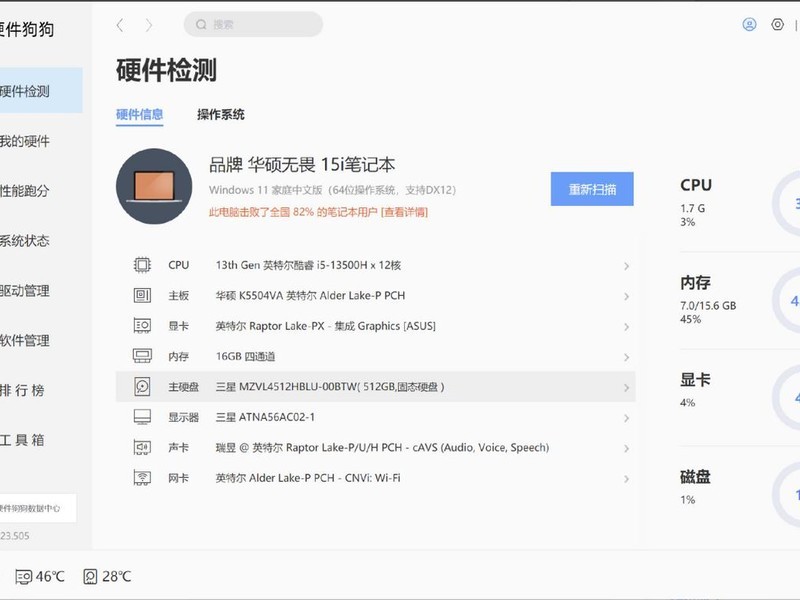
Task: Expand the Samsung 512GB disk row chevron
Action: coord(626,388)
